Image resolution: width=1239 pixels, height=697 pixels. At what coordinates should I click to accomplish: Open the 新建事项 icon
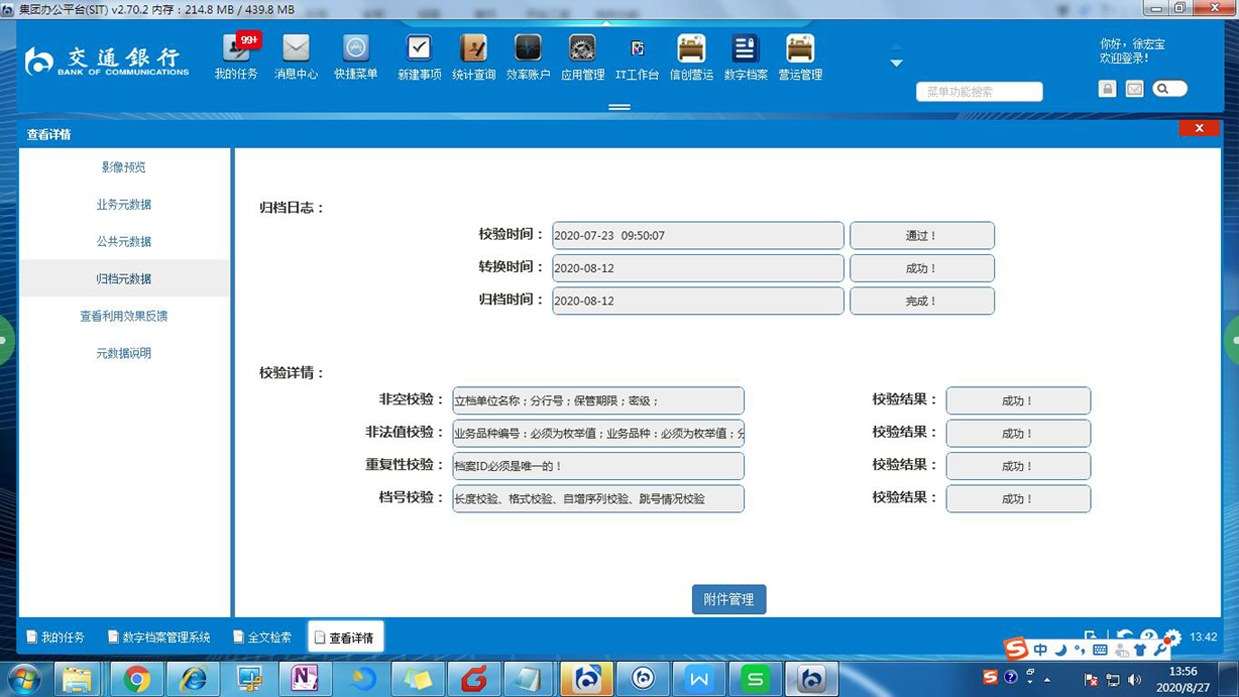(419, 56)
